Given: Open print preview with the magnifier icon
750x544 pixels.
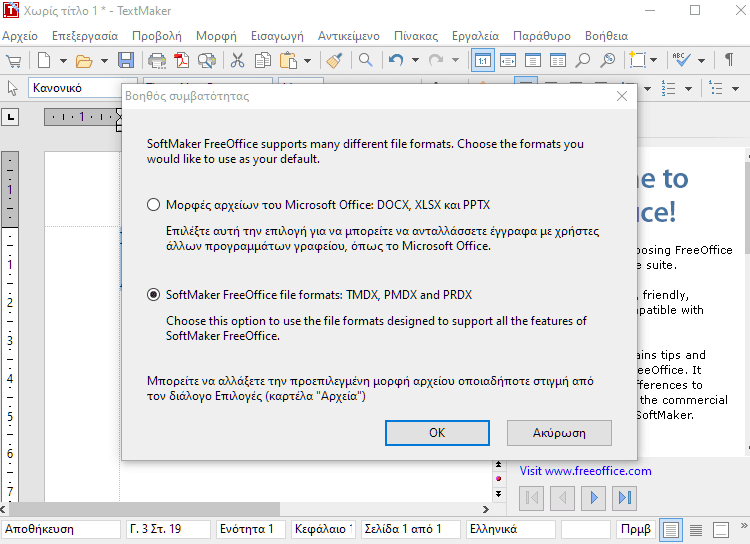Looking at the screenshot, I should coord(207,61).
